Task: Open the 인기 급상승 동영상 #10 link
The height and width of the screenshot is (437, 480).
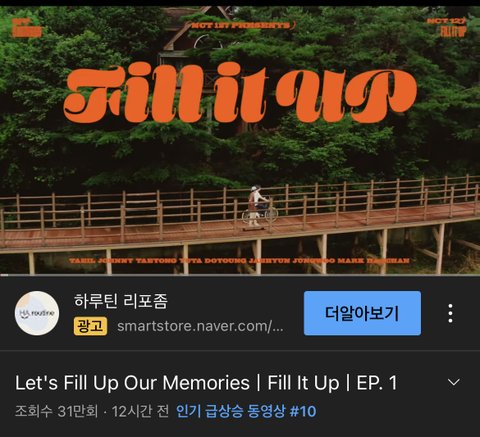Action: pos(246,411)
